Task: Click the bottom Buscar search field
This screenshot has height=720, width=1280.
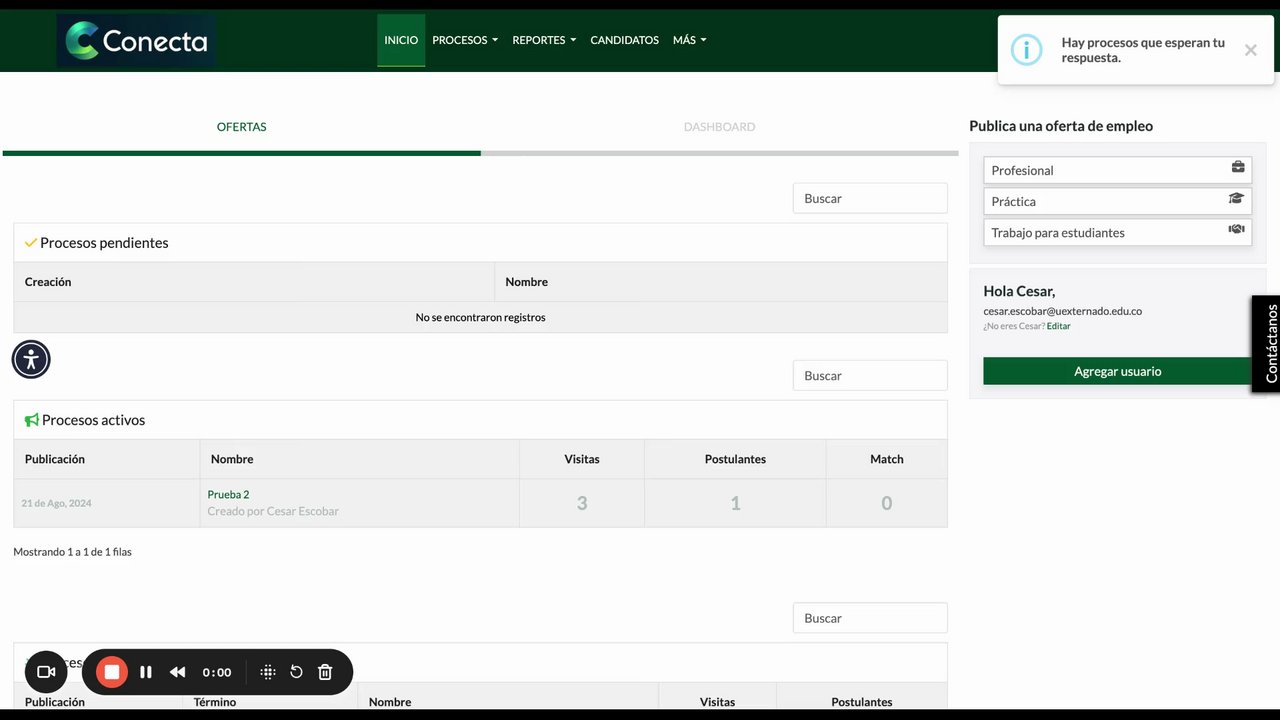Action: 870,618
